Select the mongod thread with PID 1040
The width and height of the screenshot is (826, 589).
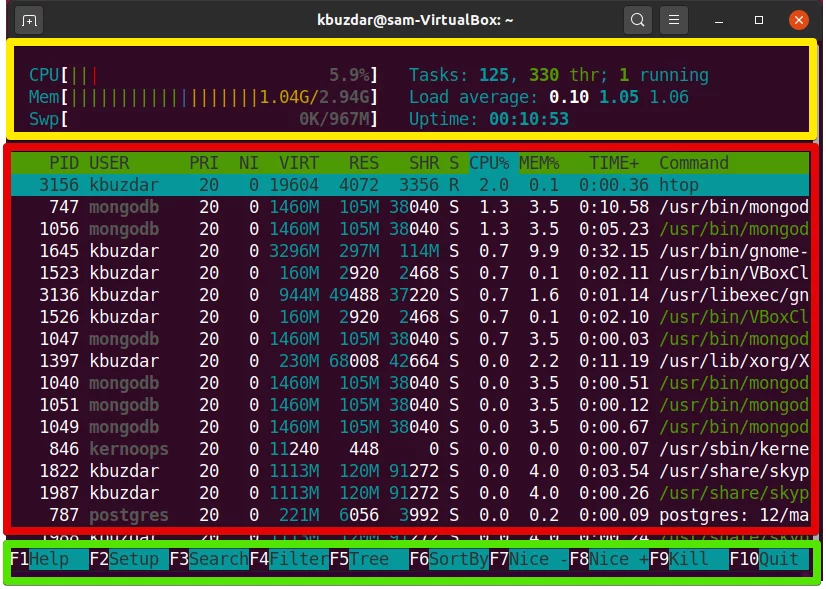click(410, 383)
